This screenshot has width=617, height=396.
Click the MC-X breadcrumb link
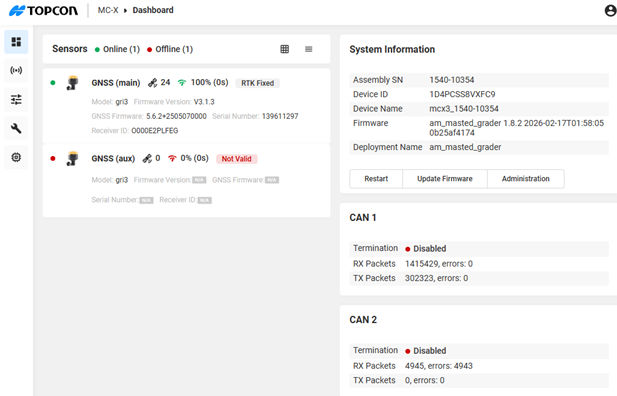tap(108, 10)
